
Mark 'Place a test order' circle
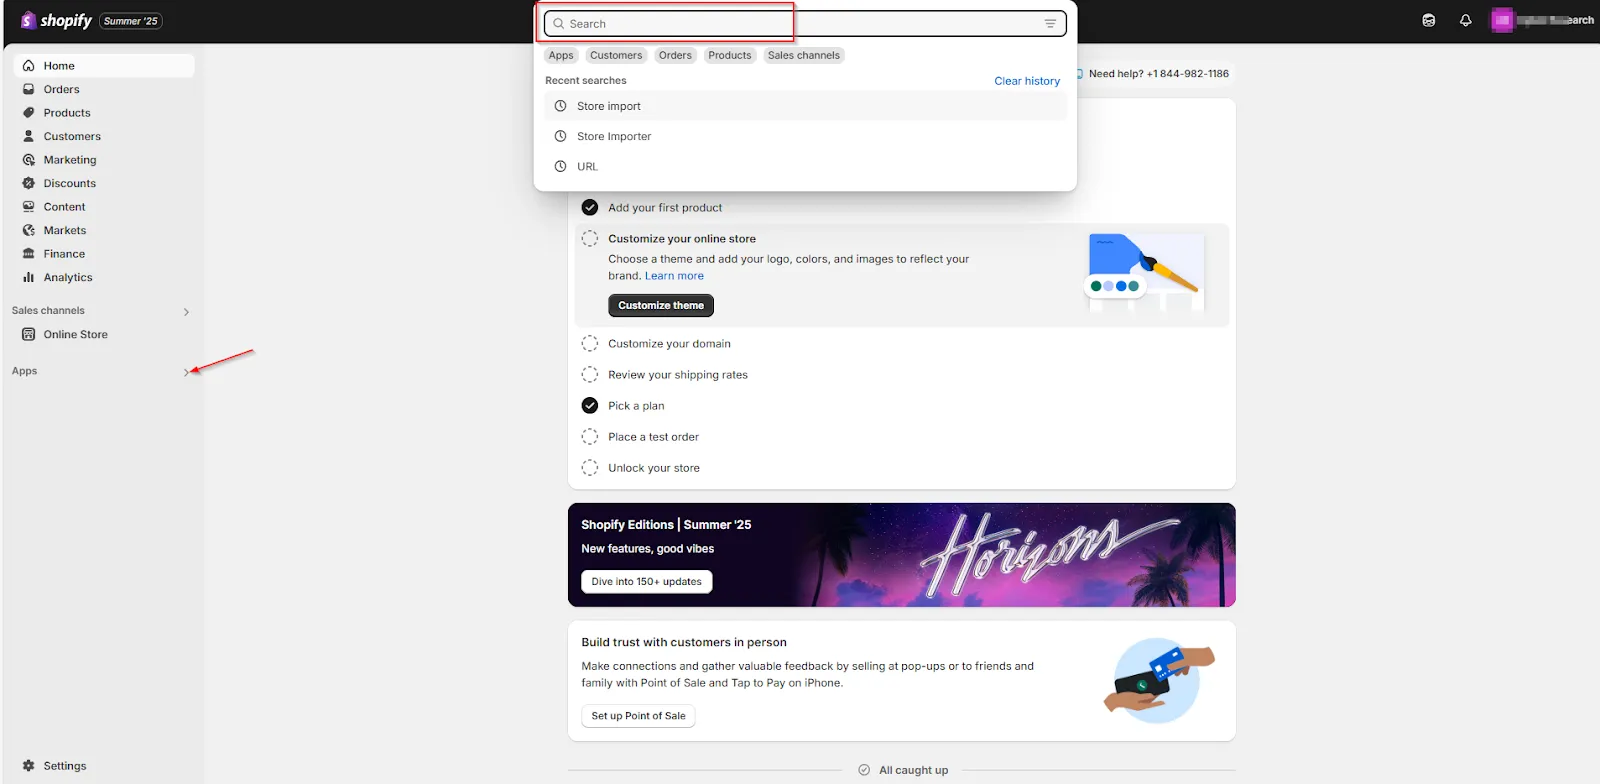click(x=590, y=437)
